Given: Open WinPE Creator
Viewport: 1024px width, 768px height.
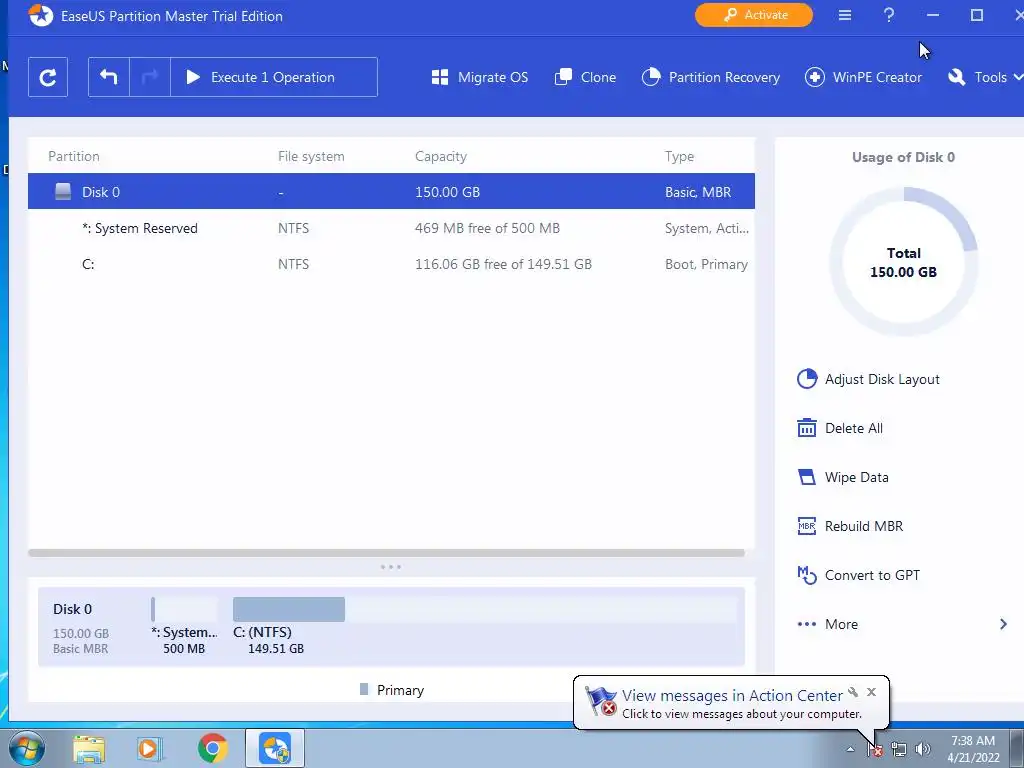Looking at the screenshot, I should coord(863,77).
